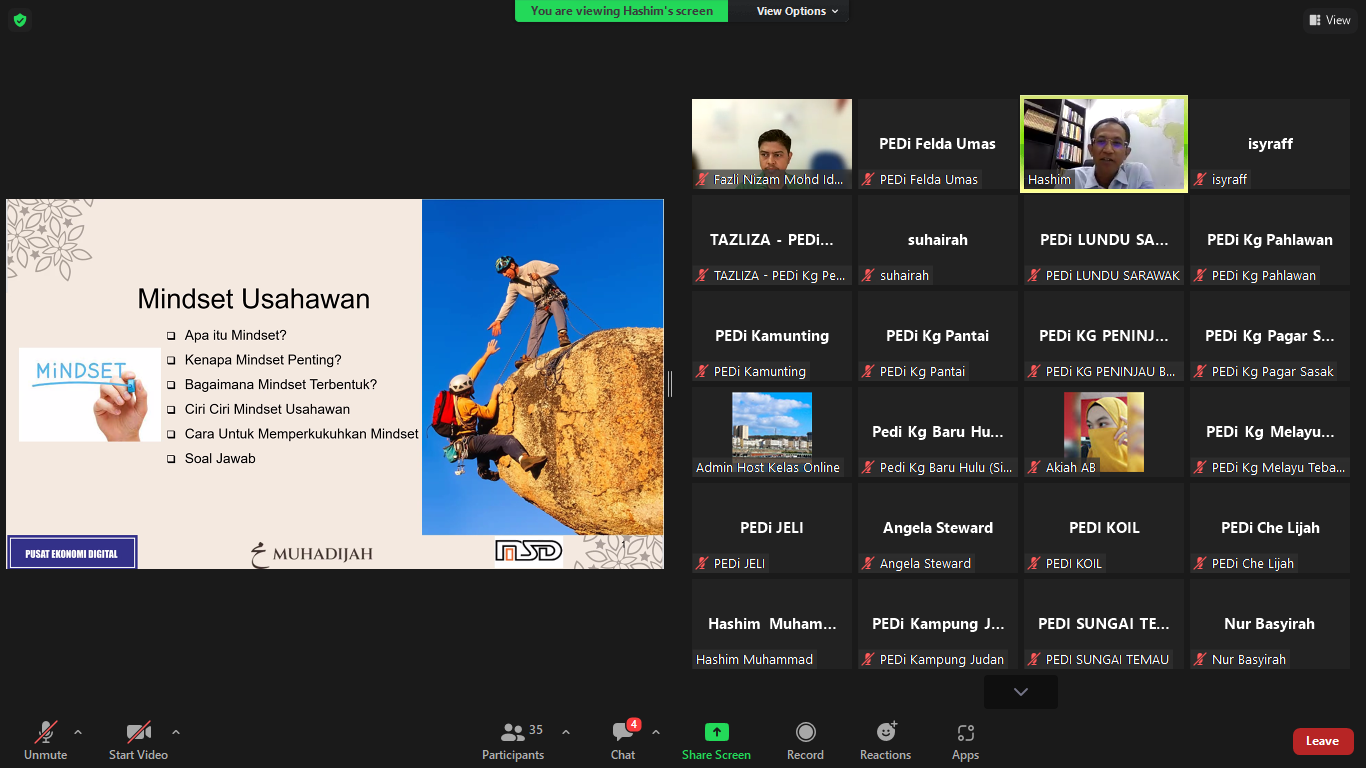
Task: Click the green encryption shield icon
Action: (20, 20)
